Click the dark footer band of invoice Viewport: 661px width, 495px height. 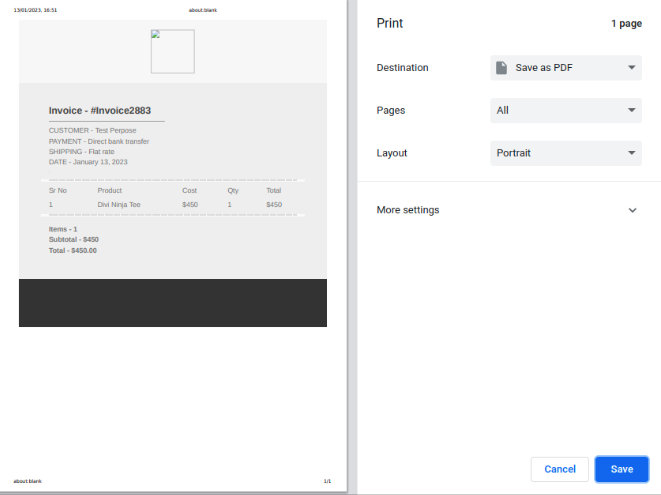point(172,302)
